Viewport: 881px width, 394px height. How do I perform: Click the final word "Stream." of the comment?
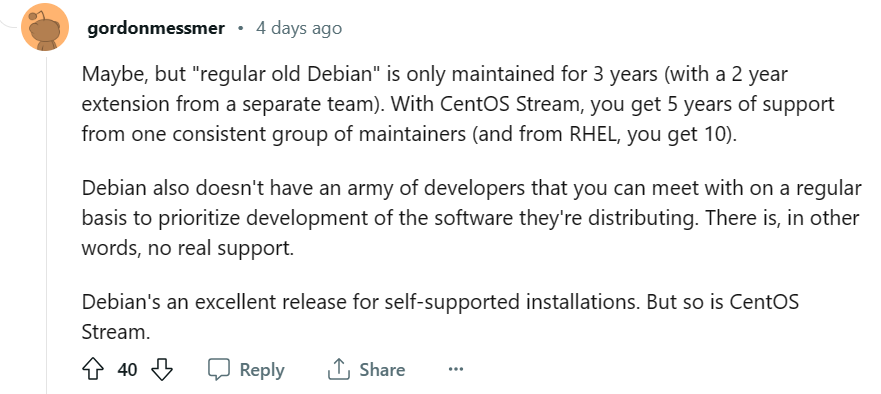(x=116, y=332)
